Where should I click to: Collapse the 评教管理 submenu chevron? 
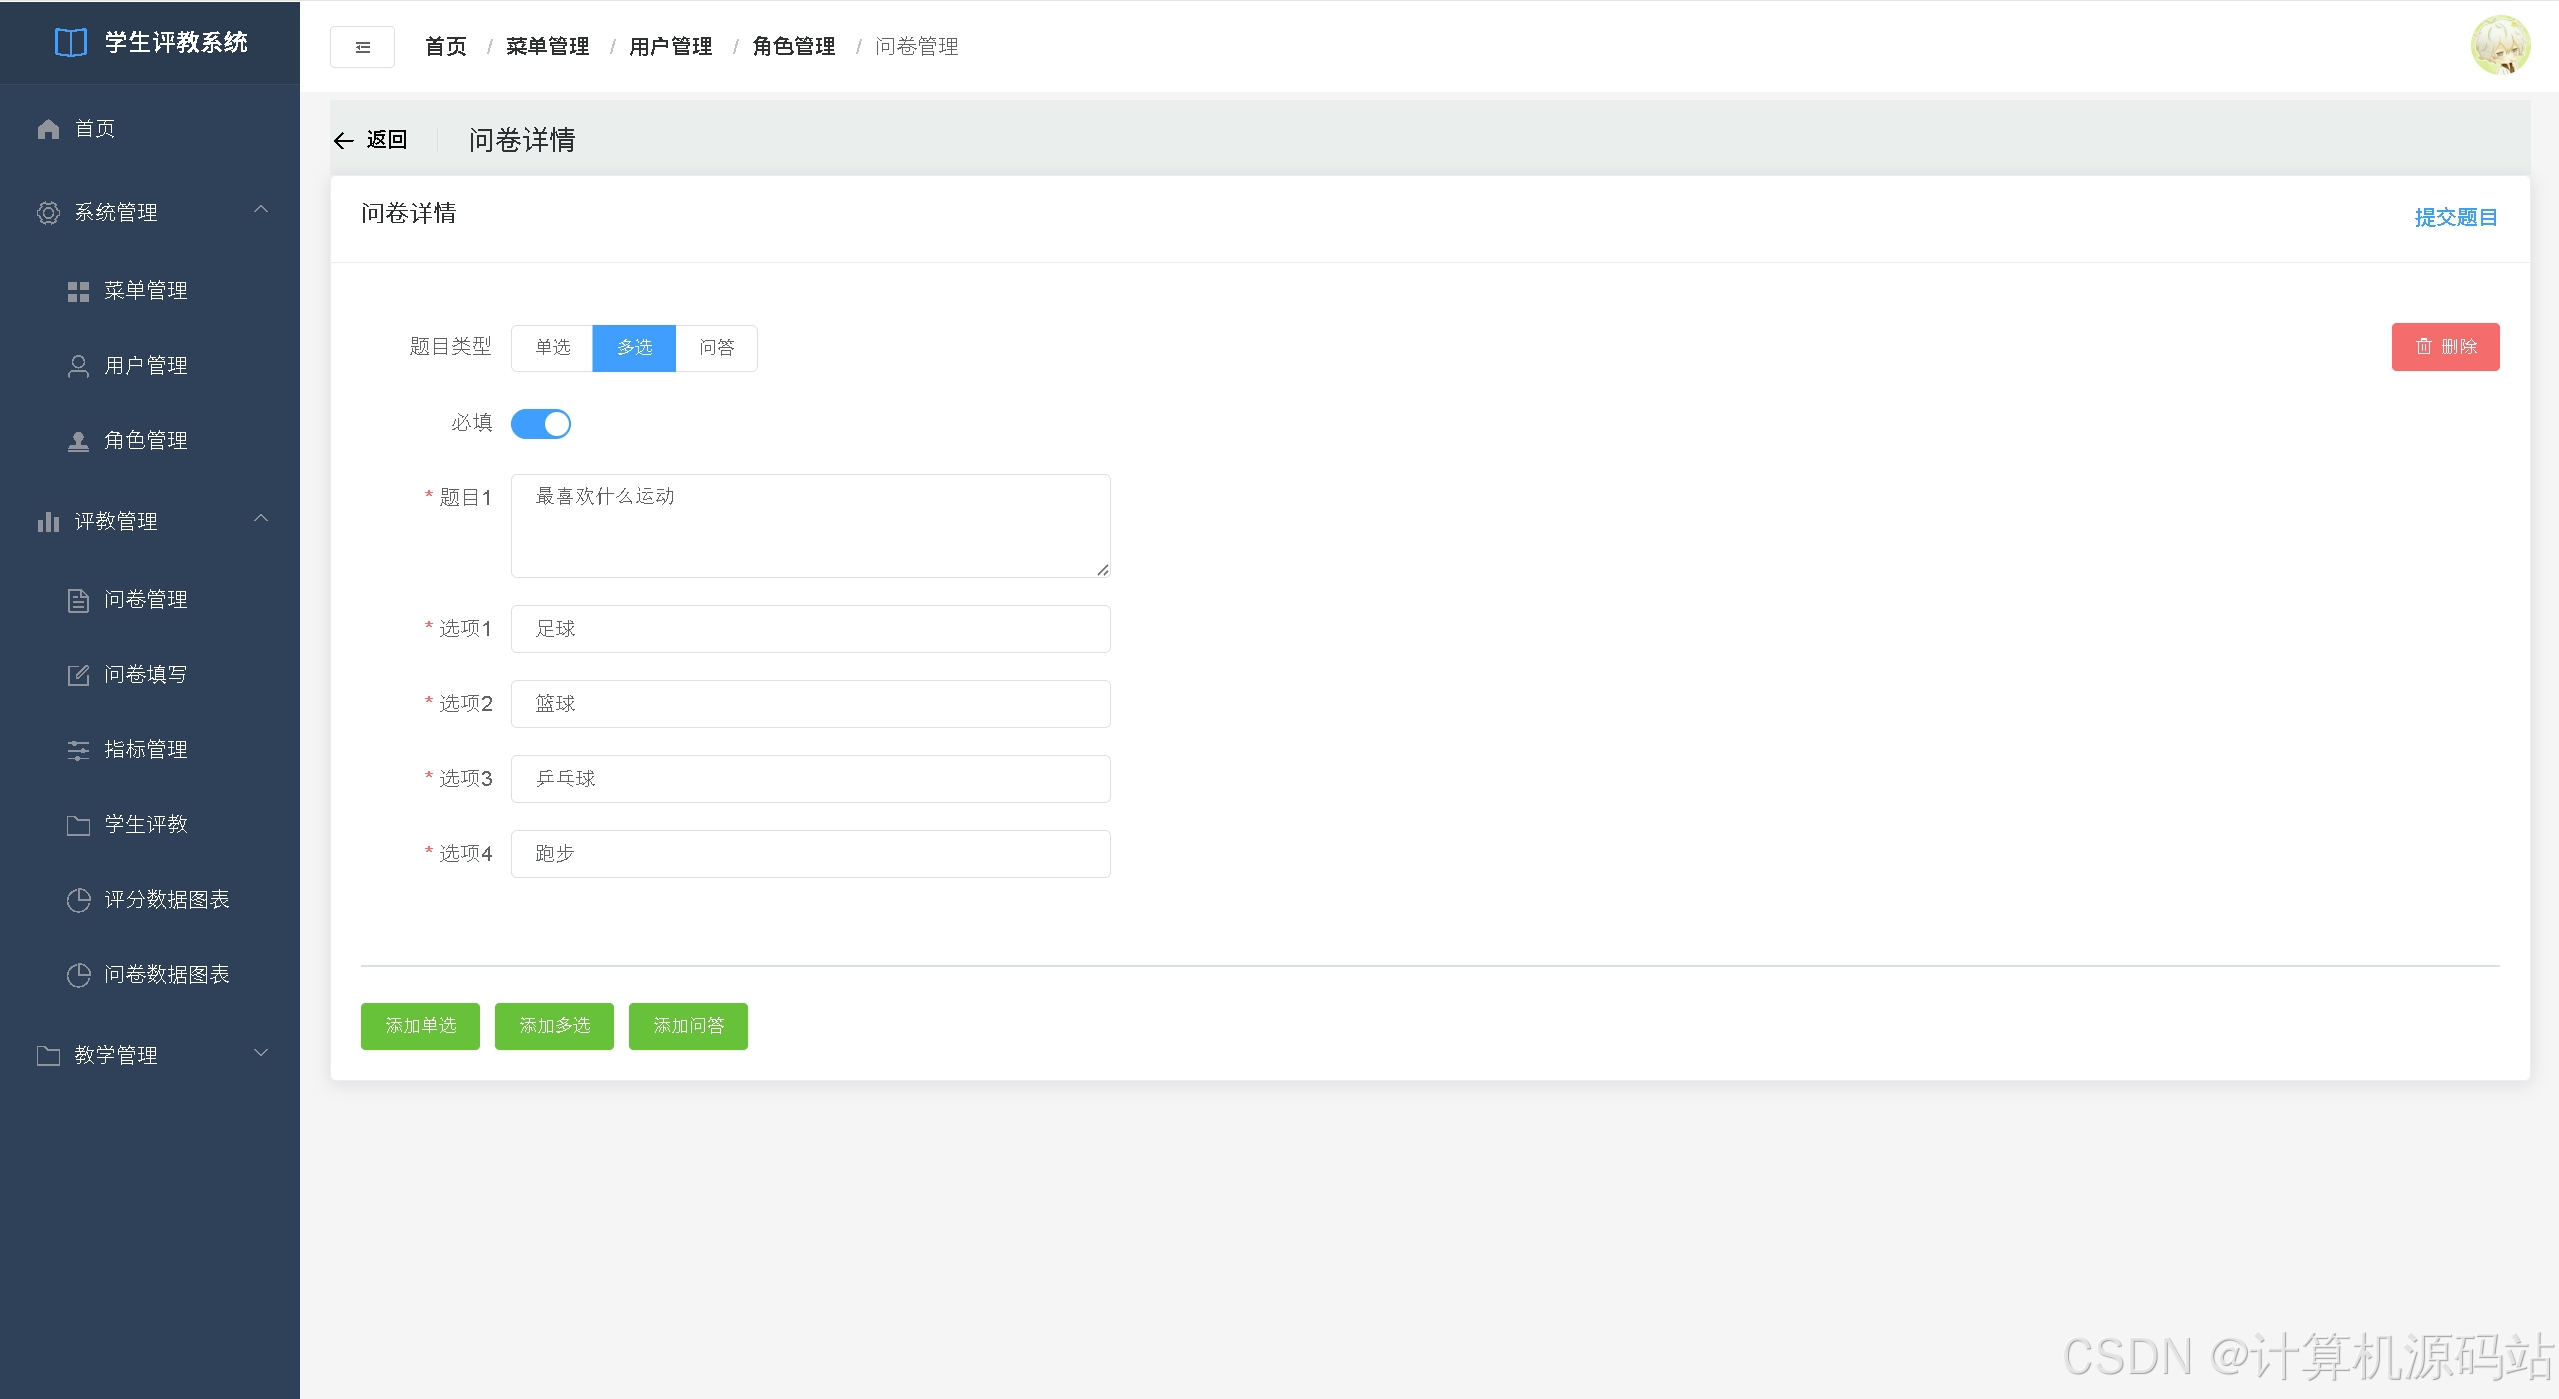(261, 518)
